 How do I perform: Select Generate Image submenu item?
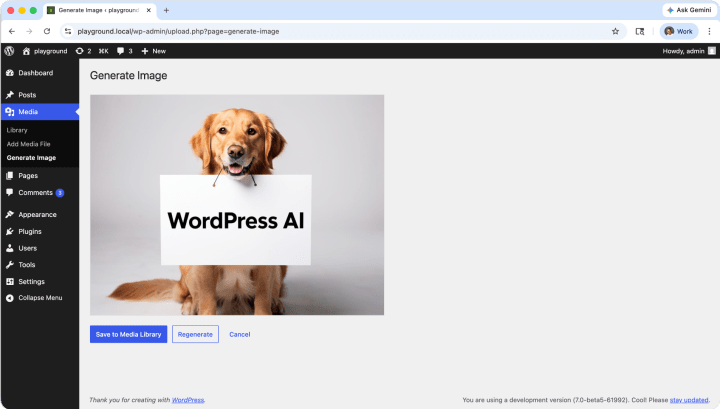pyautogui.click(x=31, y=158)
